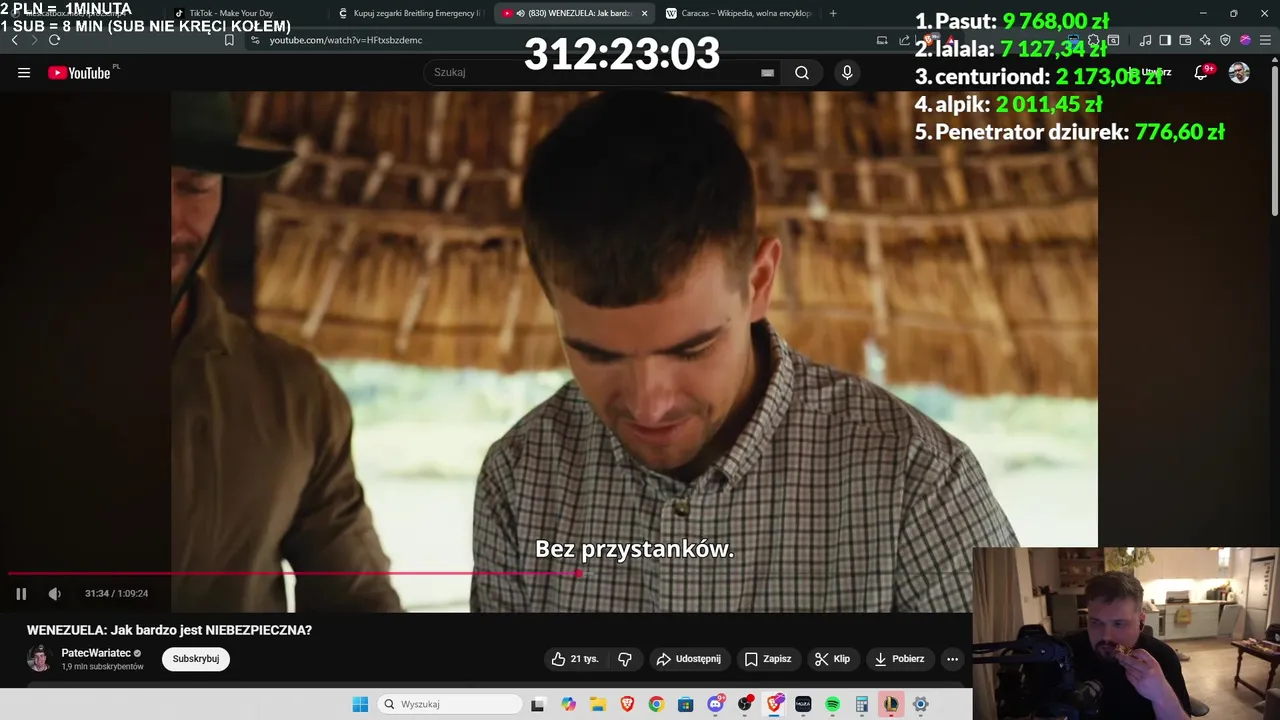Bookmark this page
The width and height of the screenshot is (1280, 720).
tap(229, 40)
